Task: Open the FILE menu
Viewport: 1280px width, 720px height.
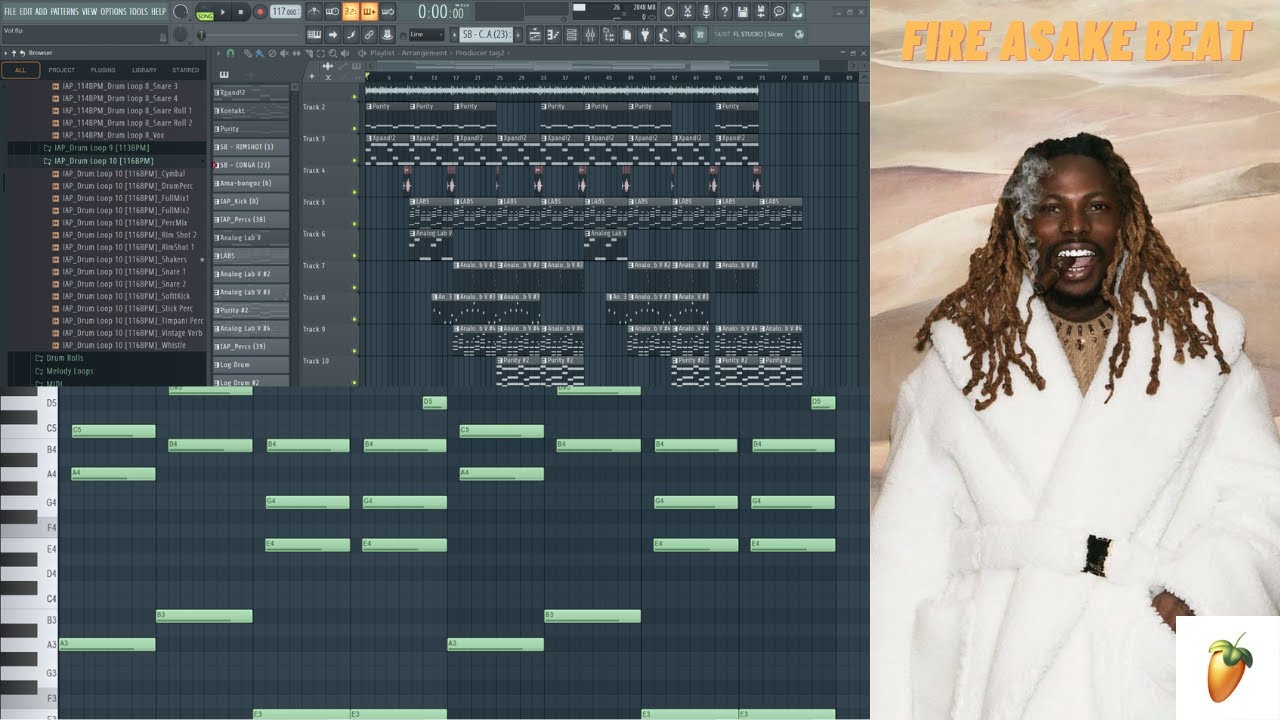Action: (10, 11)
